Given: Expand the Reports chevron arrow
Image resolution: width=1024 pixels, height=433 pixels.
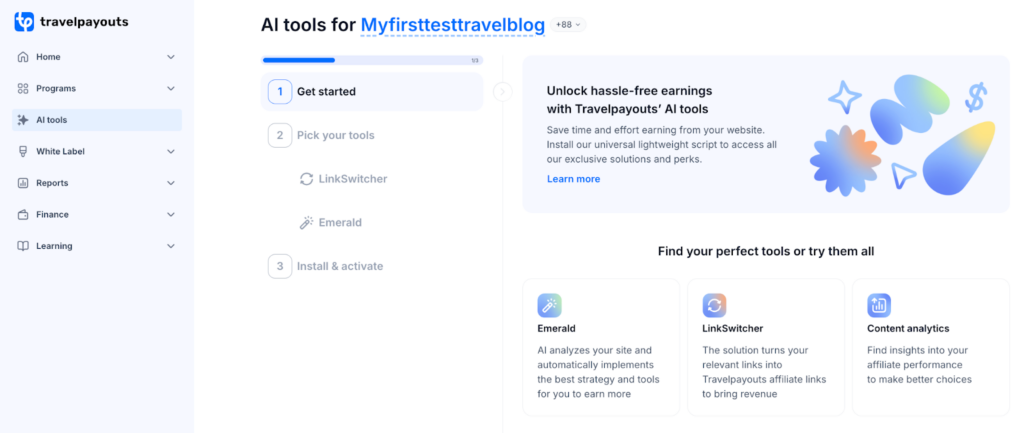Looking at the screenshot, I should 171,183.
